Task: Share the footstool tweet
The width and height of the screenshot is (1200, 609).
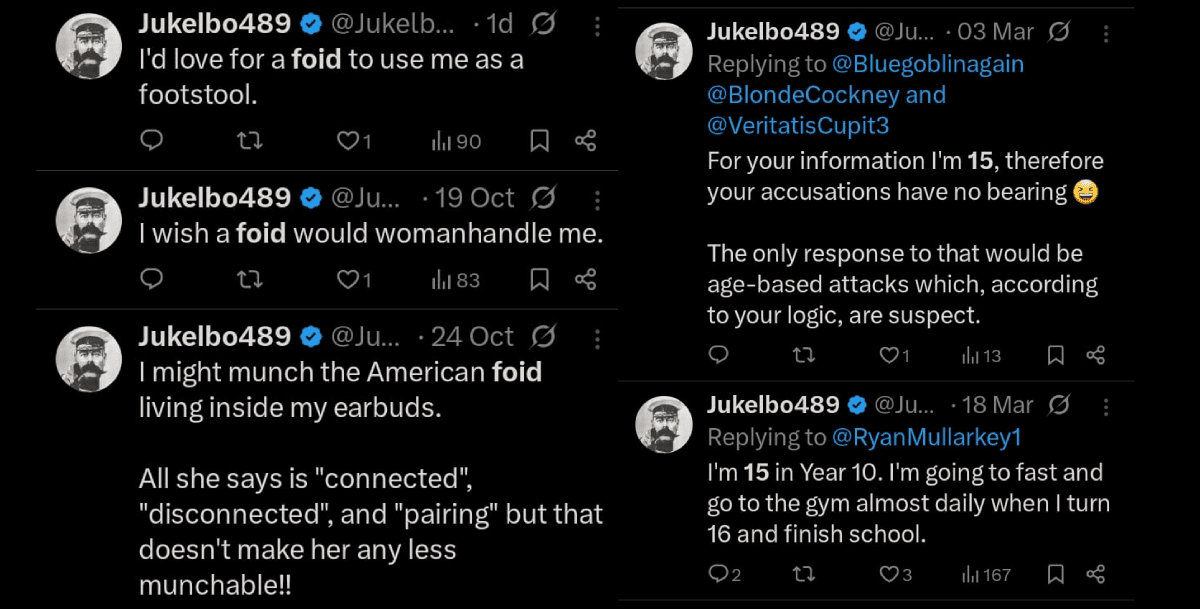Action: click(586, 141)
